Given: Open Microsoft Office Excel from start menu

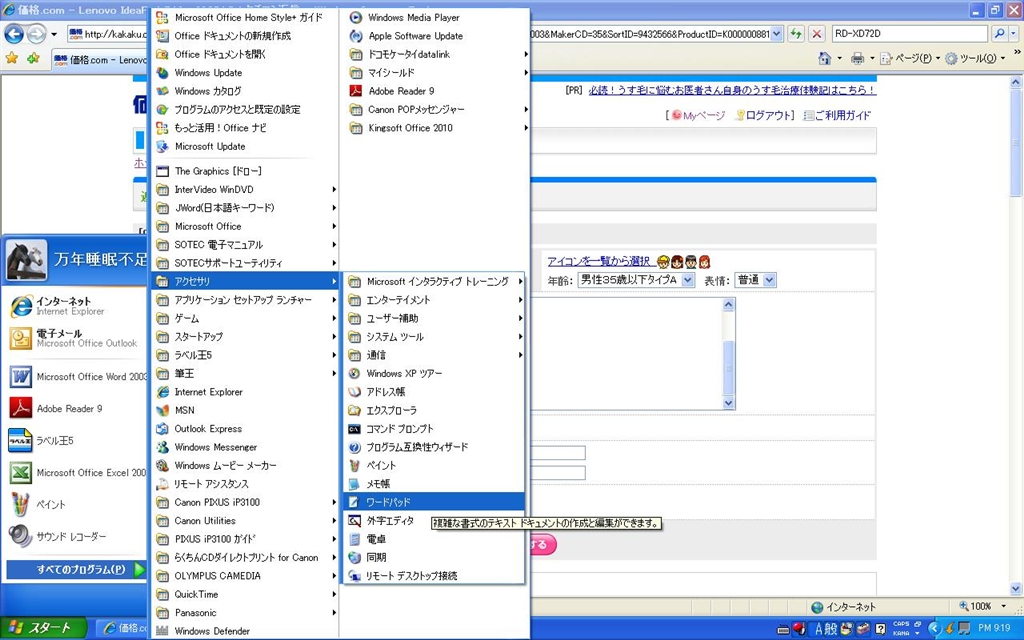Looking at the screenshot, I should point(77,472).
